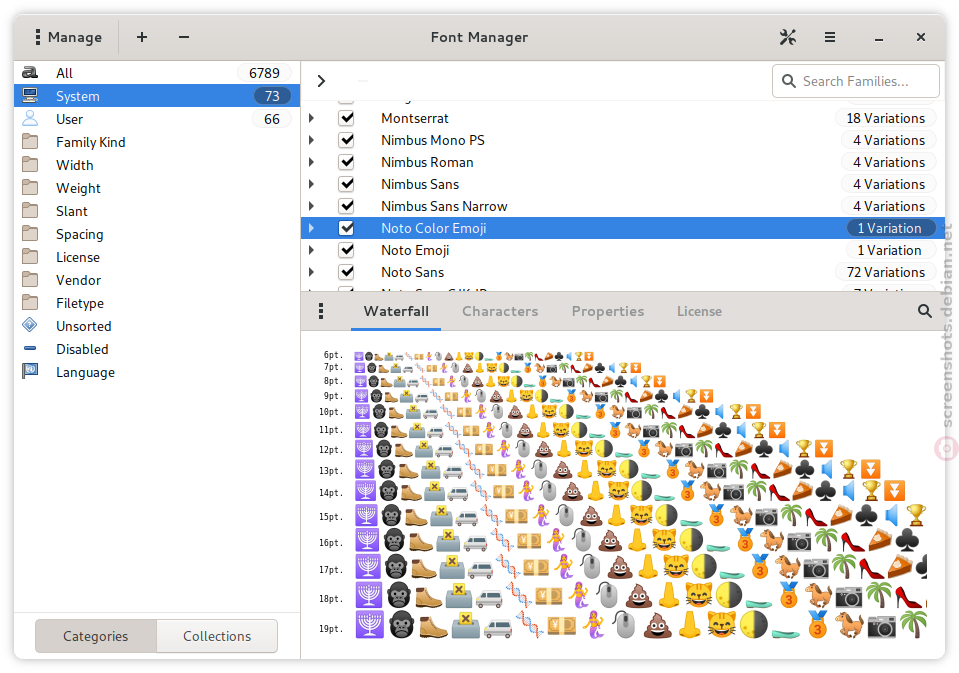Switch to the Characters tab
Image resolution: width=959 pixels, height=673 pixels.
[500, 311]
